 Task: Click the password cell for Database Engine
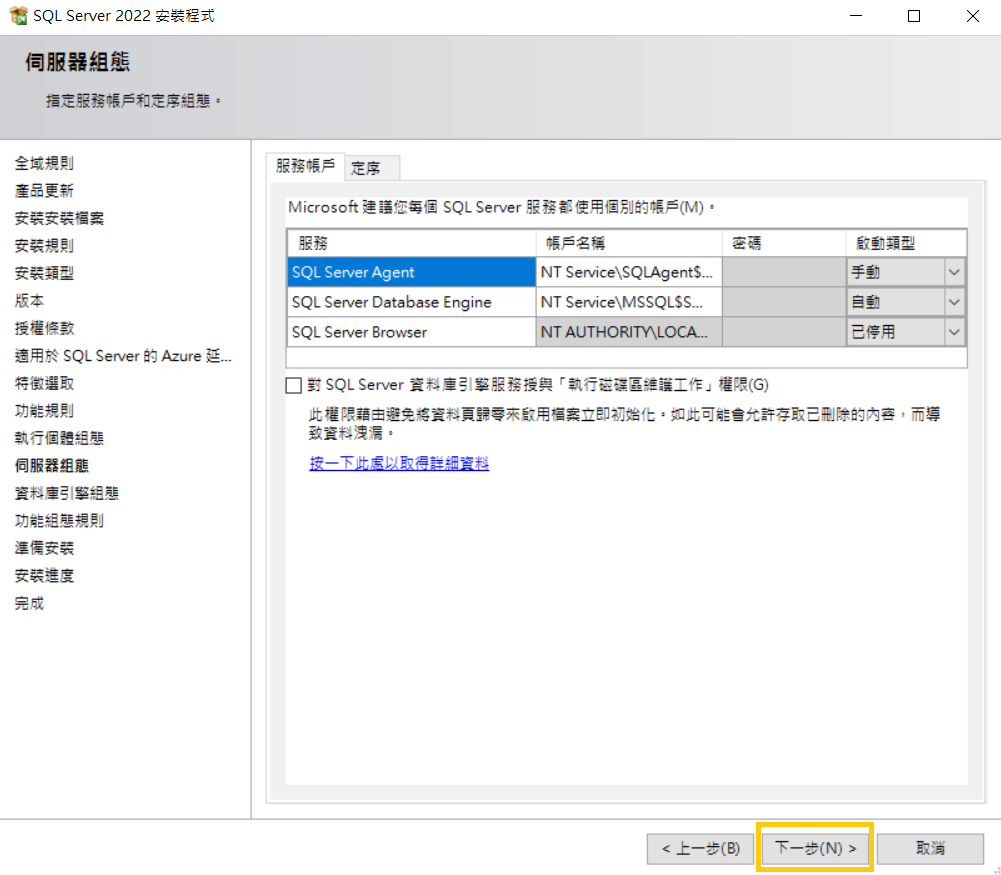pyautogui.click(x=784, y=303)
